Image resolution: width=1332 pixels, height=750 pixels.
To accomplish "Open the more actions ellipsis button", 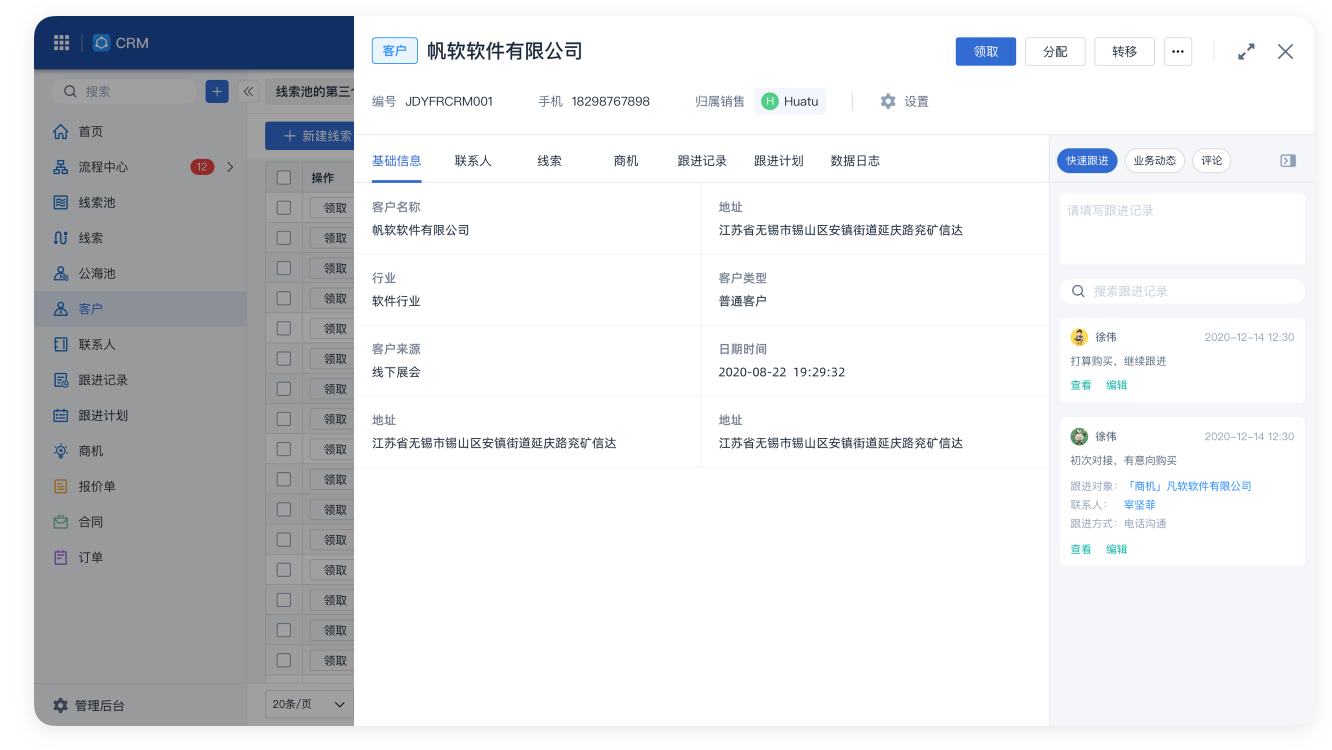I will (1177, 51).
